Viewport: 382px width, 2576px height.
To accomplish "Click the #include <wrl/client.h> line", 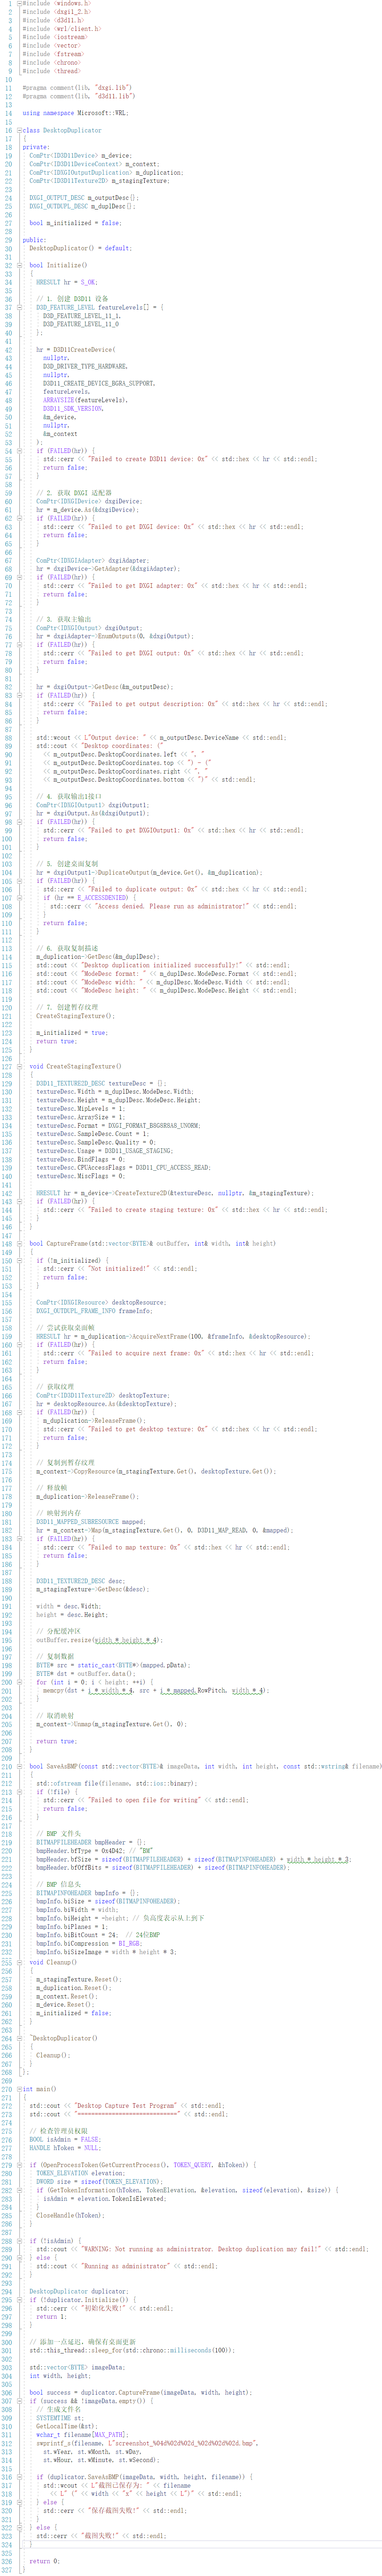I will pos(61,29).
